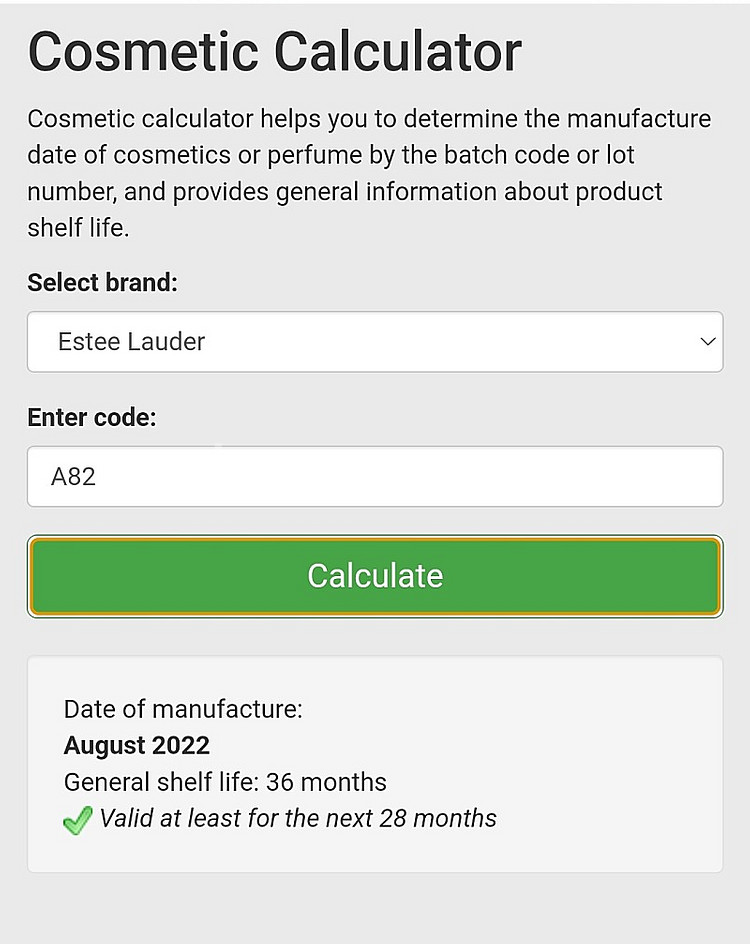Click the words shelf life in description
This screenshot has width=750, height=944.
click(76, 228)
